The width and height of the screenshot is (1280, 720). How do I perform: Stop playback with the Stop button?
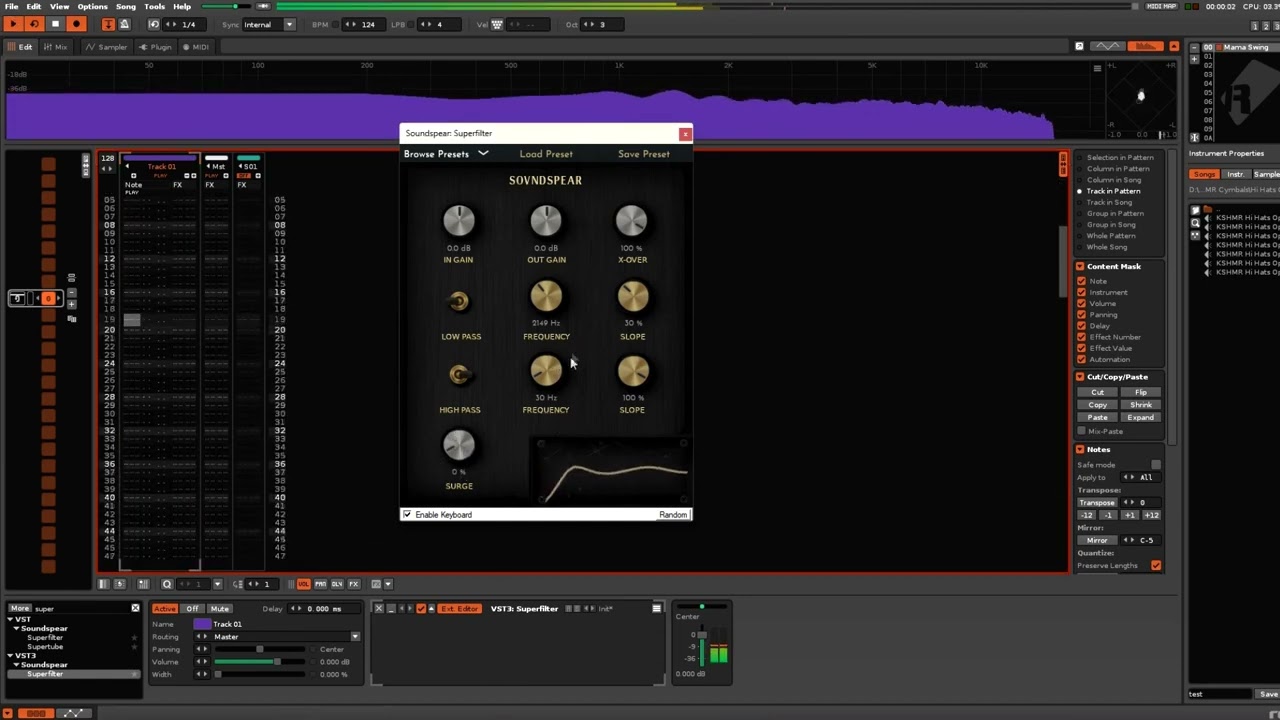click(x=55, y=24)
